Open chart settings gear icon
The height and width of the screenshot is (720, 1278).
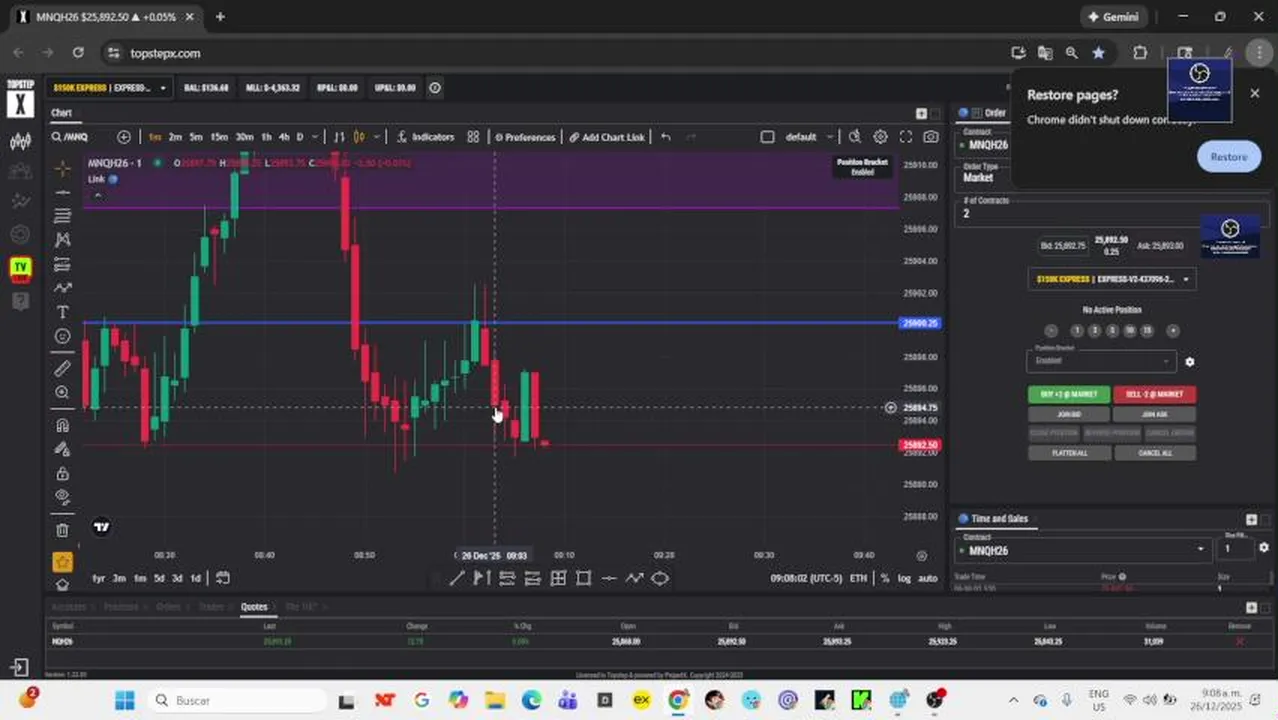pos(880,137)
